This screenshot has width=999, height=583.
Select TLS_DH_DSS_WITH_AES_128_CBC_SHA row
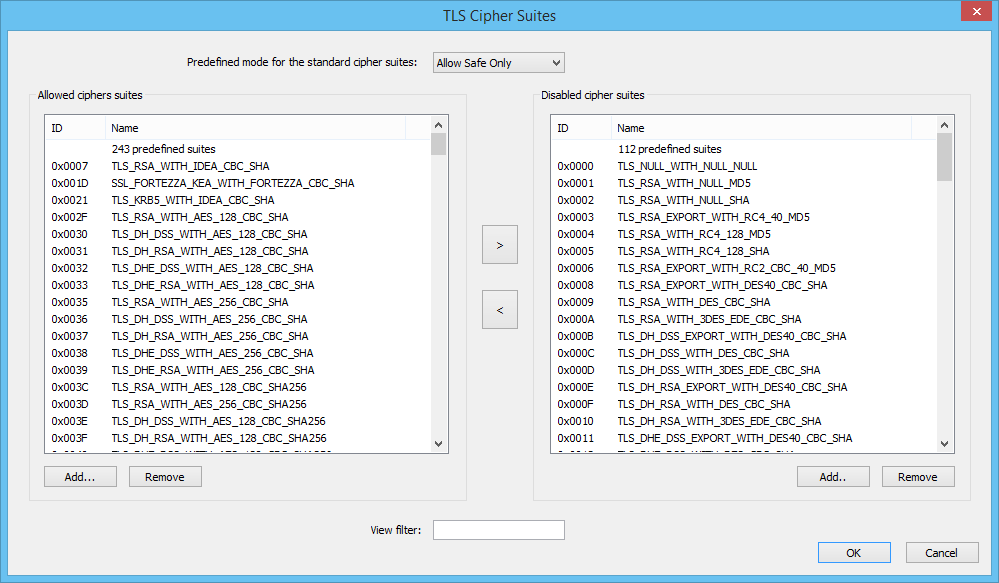point(238,234)
